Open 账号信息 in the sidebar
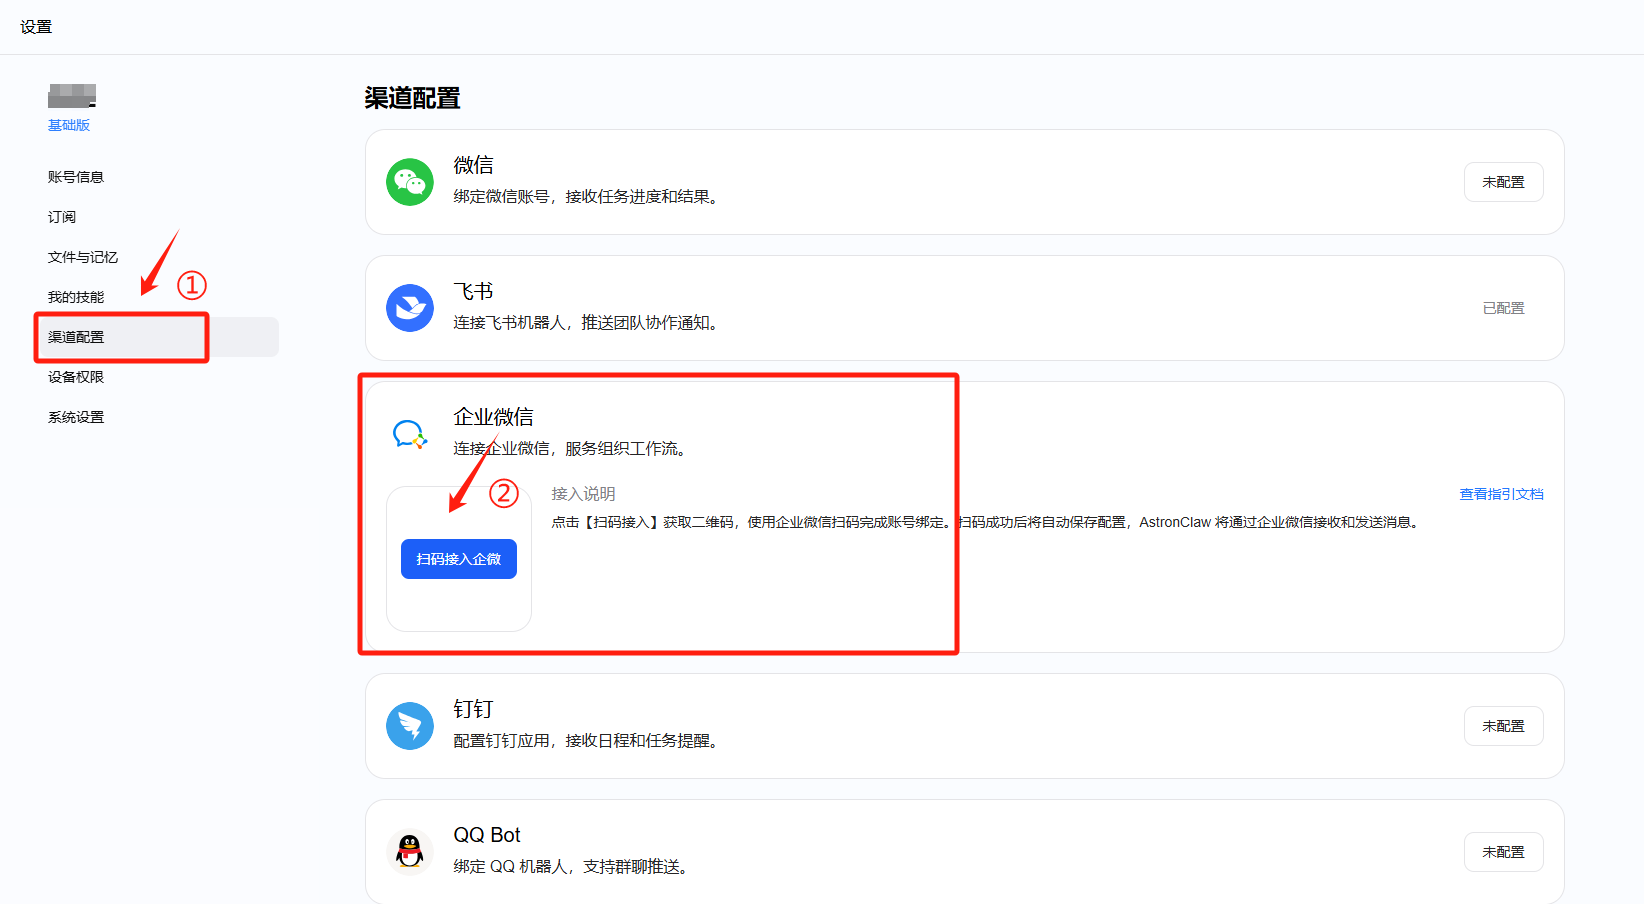This screenshot has width=1644, height=904. point(76,177)
